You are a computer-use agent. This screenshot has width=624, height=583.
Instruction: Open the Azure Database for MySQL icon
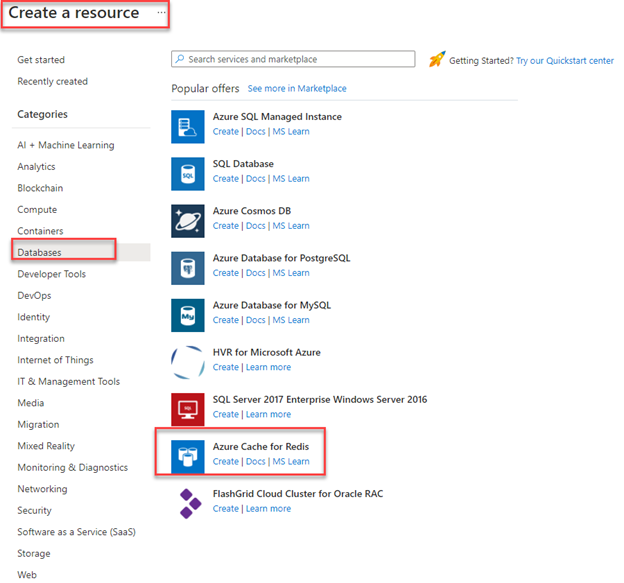point(188,312)
